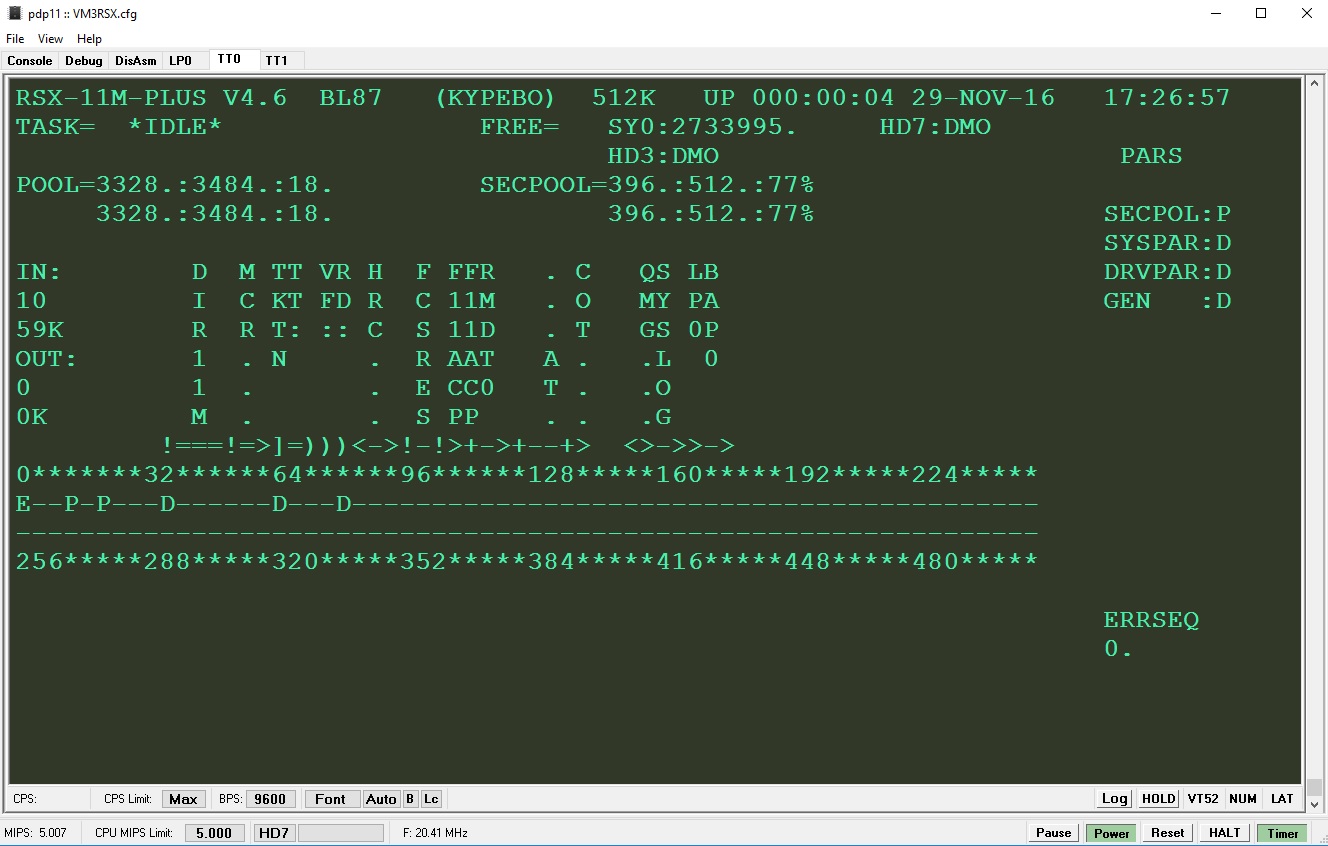Viewport: 1328px width, 846px height.
Task: Open the Font selector
Action: click(330, 799)
